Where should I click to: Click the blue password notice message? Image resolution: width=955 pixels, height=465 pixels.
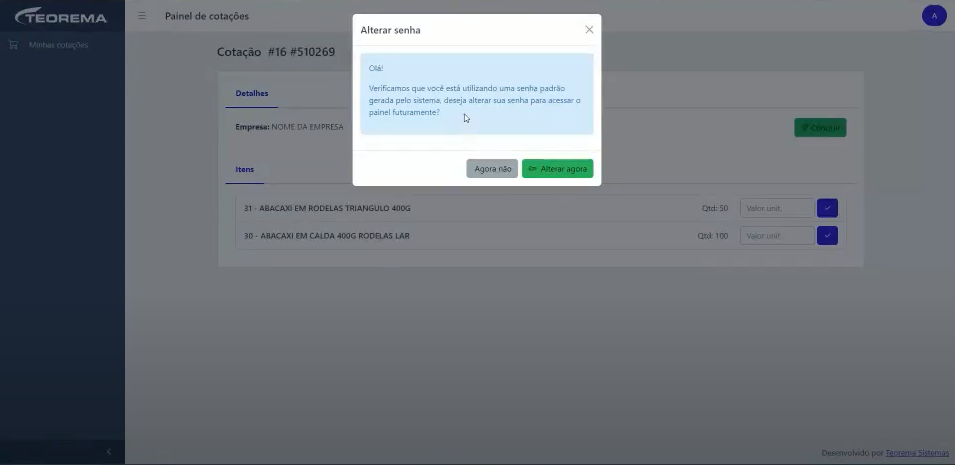tap(477, 94)
